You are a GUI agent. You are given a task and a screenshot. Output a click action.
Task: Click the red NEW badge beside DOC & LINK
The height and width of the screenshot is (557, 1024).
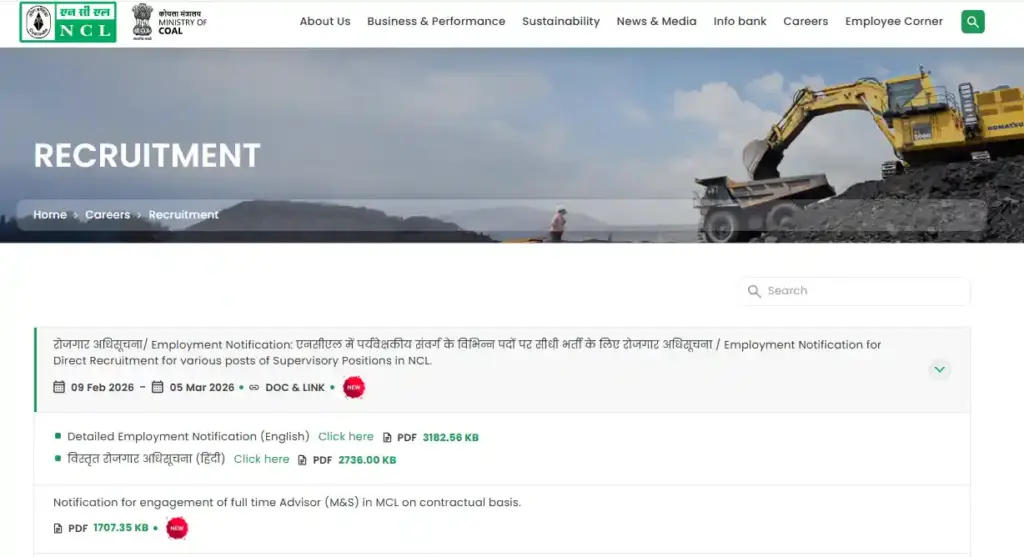pos(353,387)
